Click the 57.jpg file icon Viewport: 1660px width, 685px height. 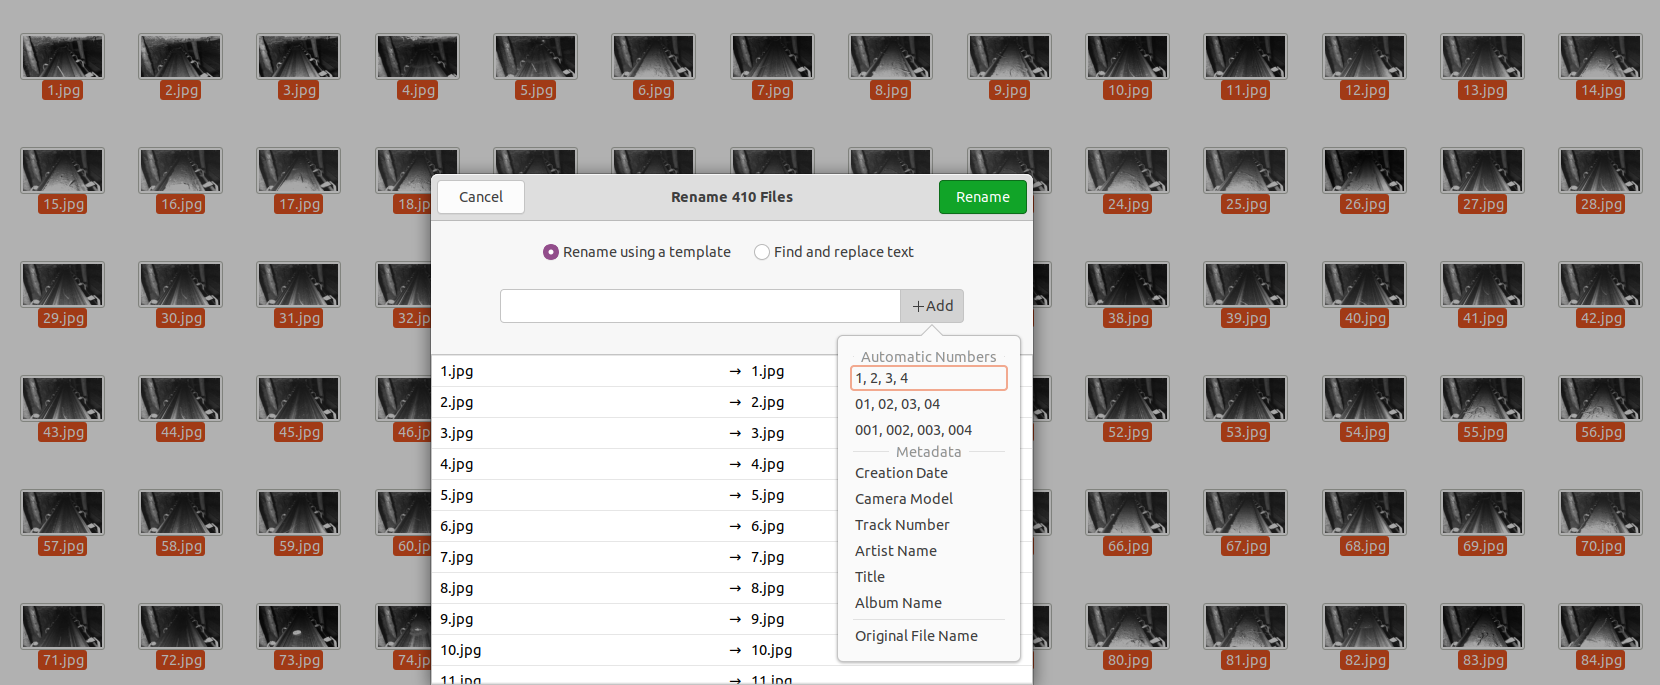click(x=62, y=513)
